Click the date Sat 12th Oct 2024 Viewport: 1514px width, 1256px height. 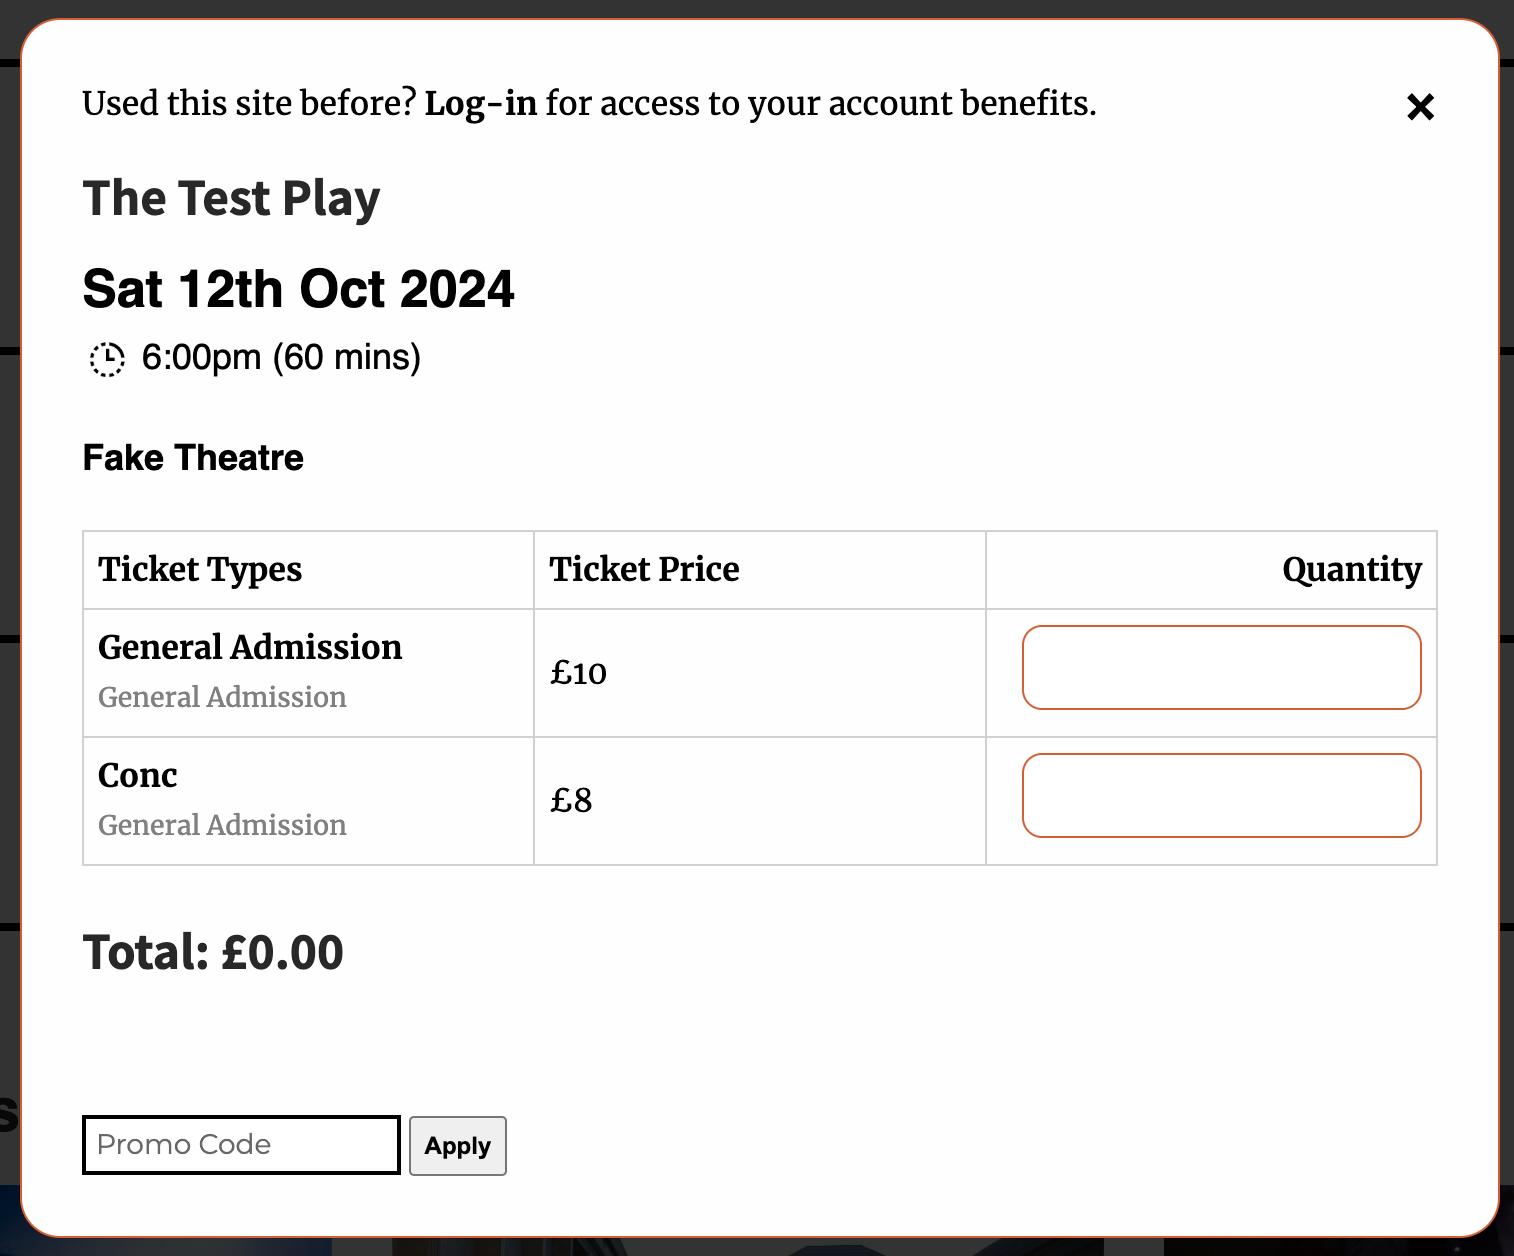[x=298, y=289]
